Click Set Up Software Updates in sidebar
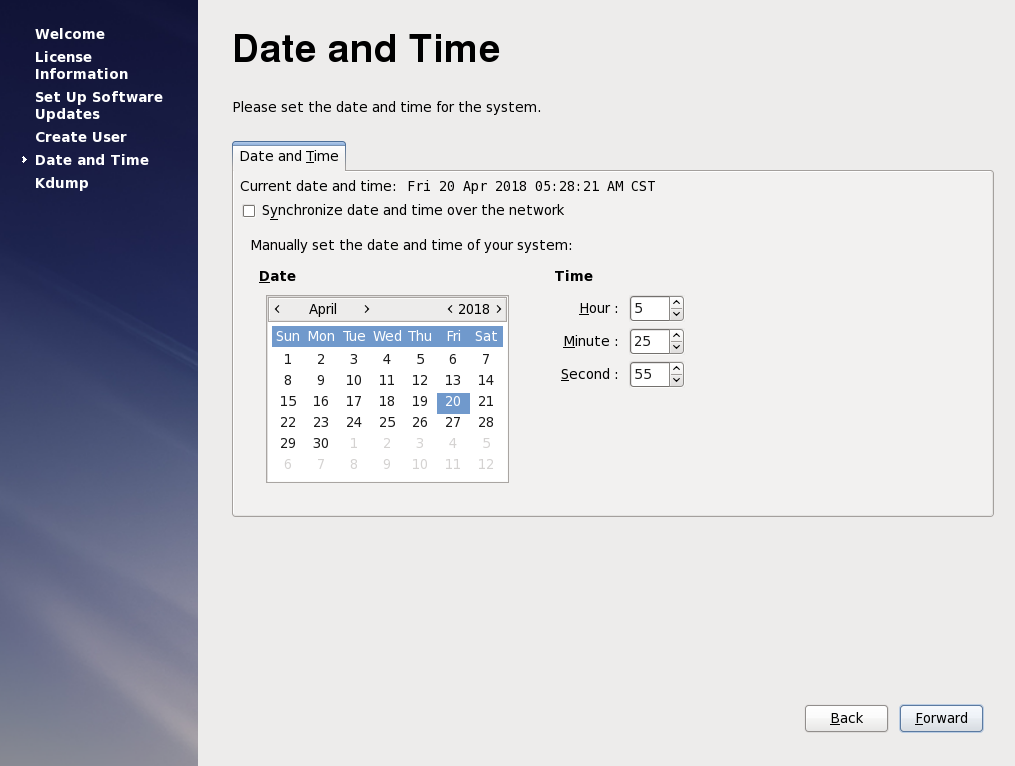Image resolution: width=1015 pixels, height=766 pixels. tap(99, 106)
